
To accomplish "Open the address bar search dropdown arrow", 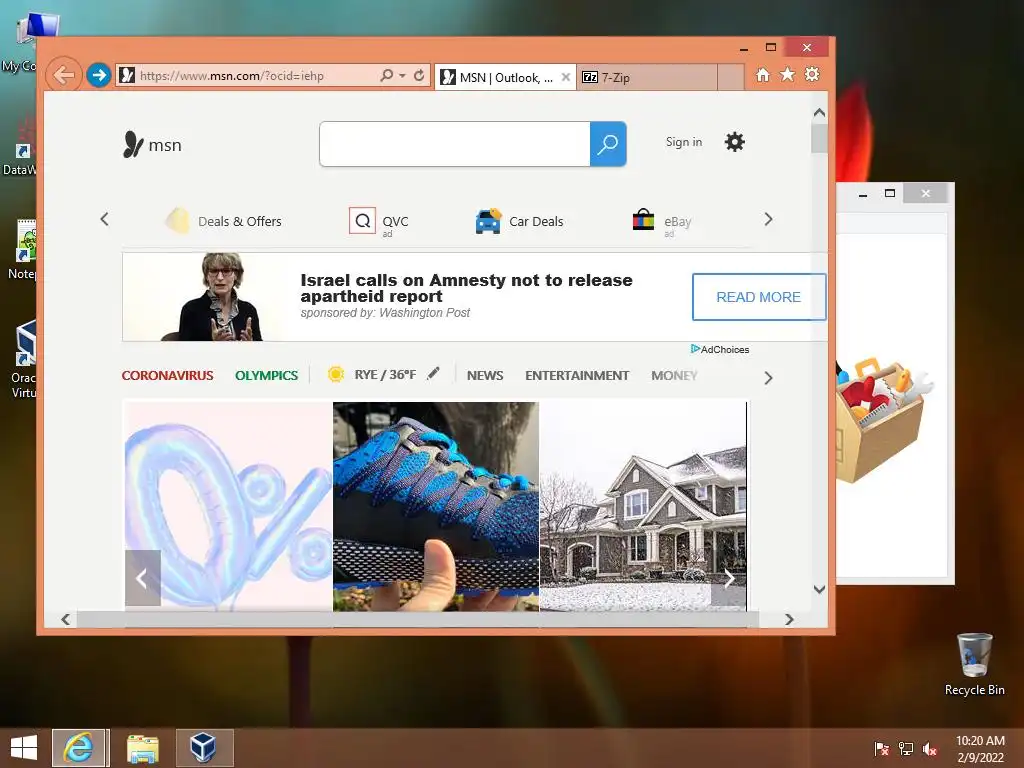I will pos(402,76).
